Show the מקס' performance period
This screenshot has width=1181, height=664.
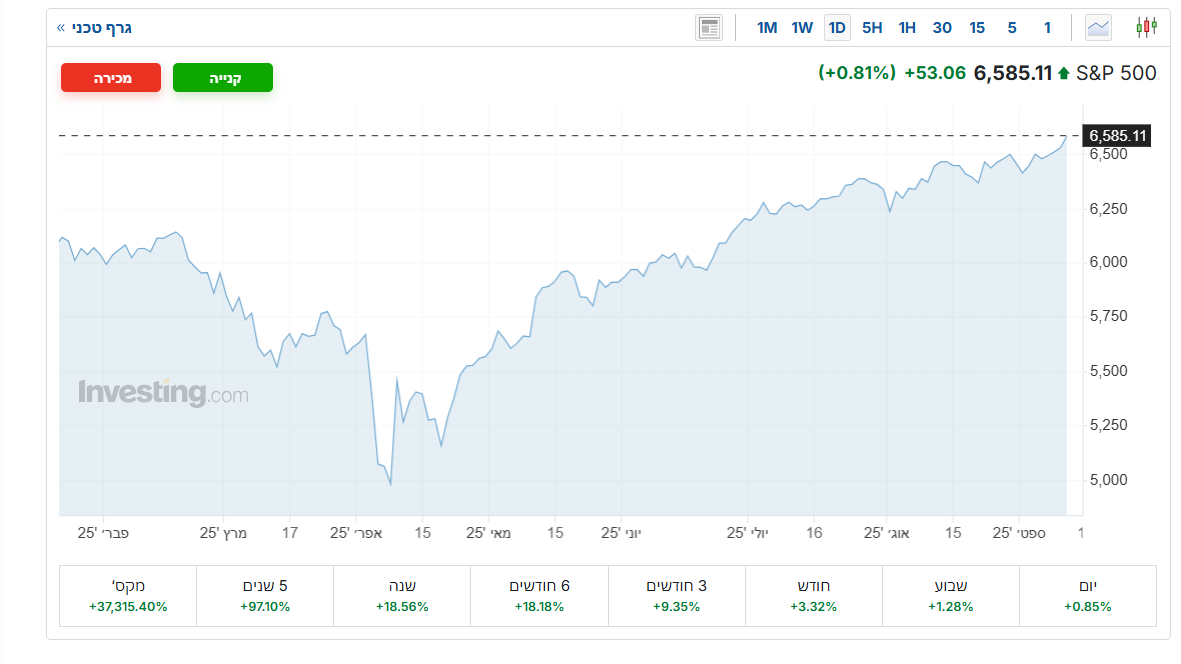point(128,596)
